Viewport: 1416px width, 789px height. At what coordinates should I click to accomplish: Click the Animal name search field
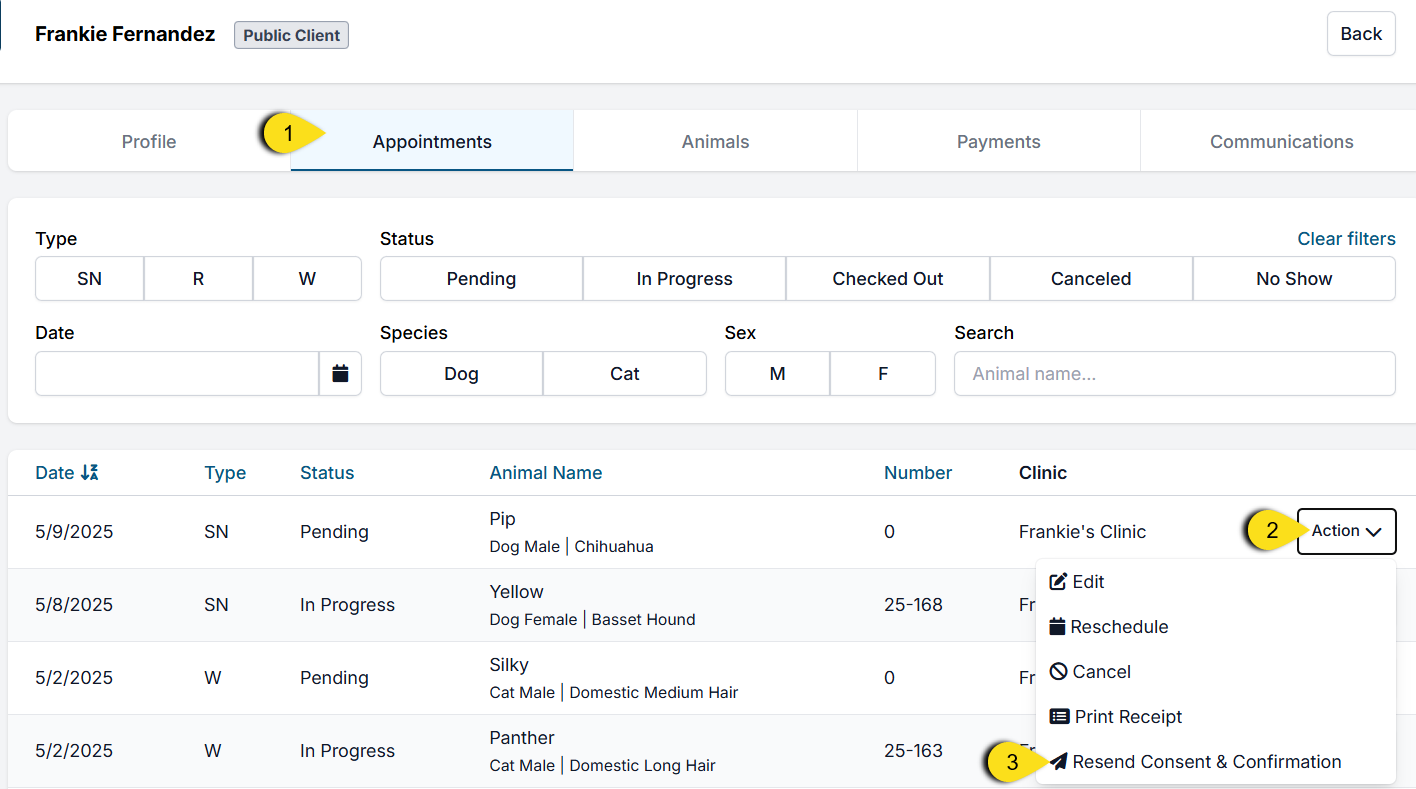1174,374
